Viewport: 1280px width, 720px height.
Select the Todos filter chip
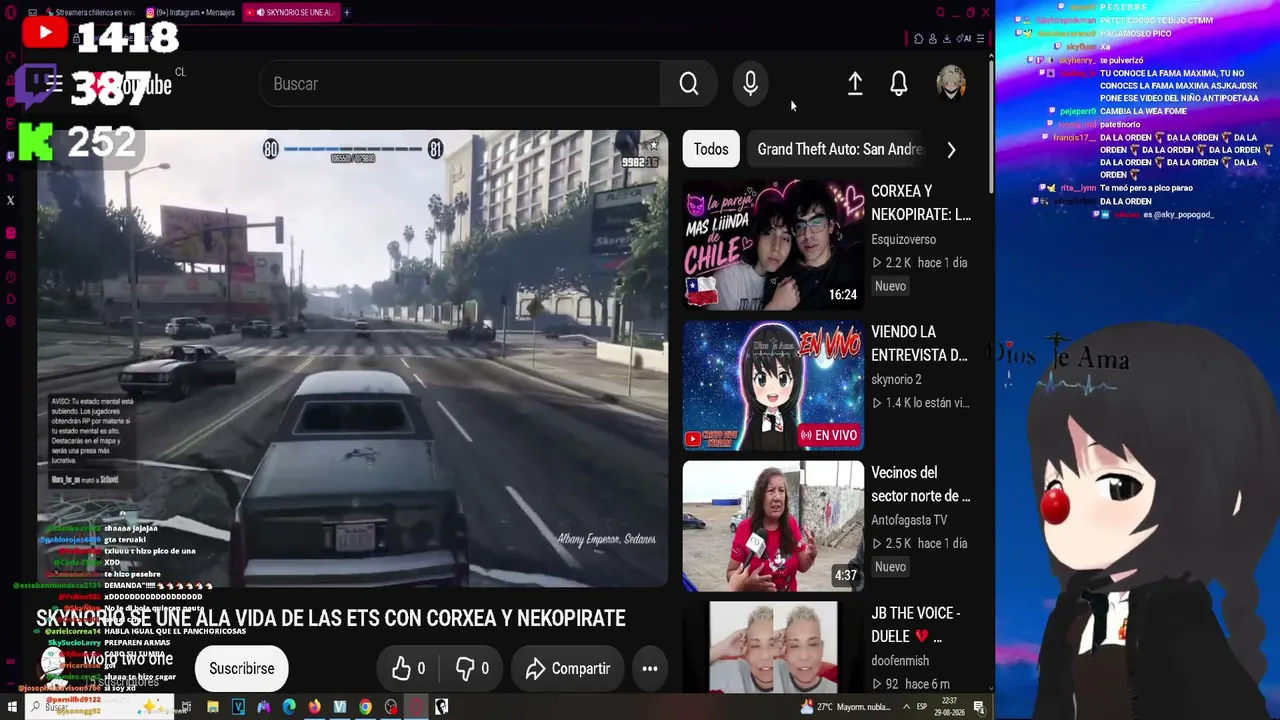pos(711,149)
